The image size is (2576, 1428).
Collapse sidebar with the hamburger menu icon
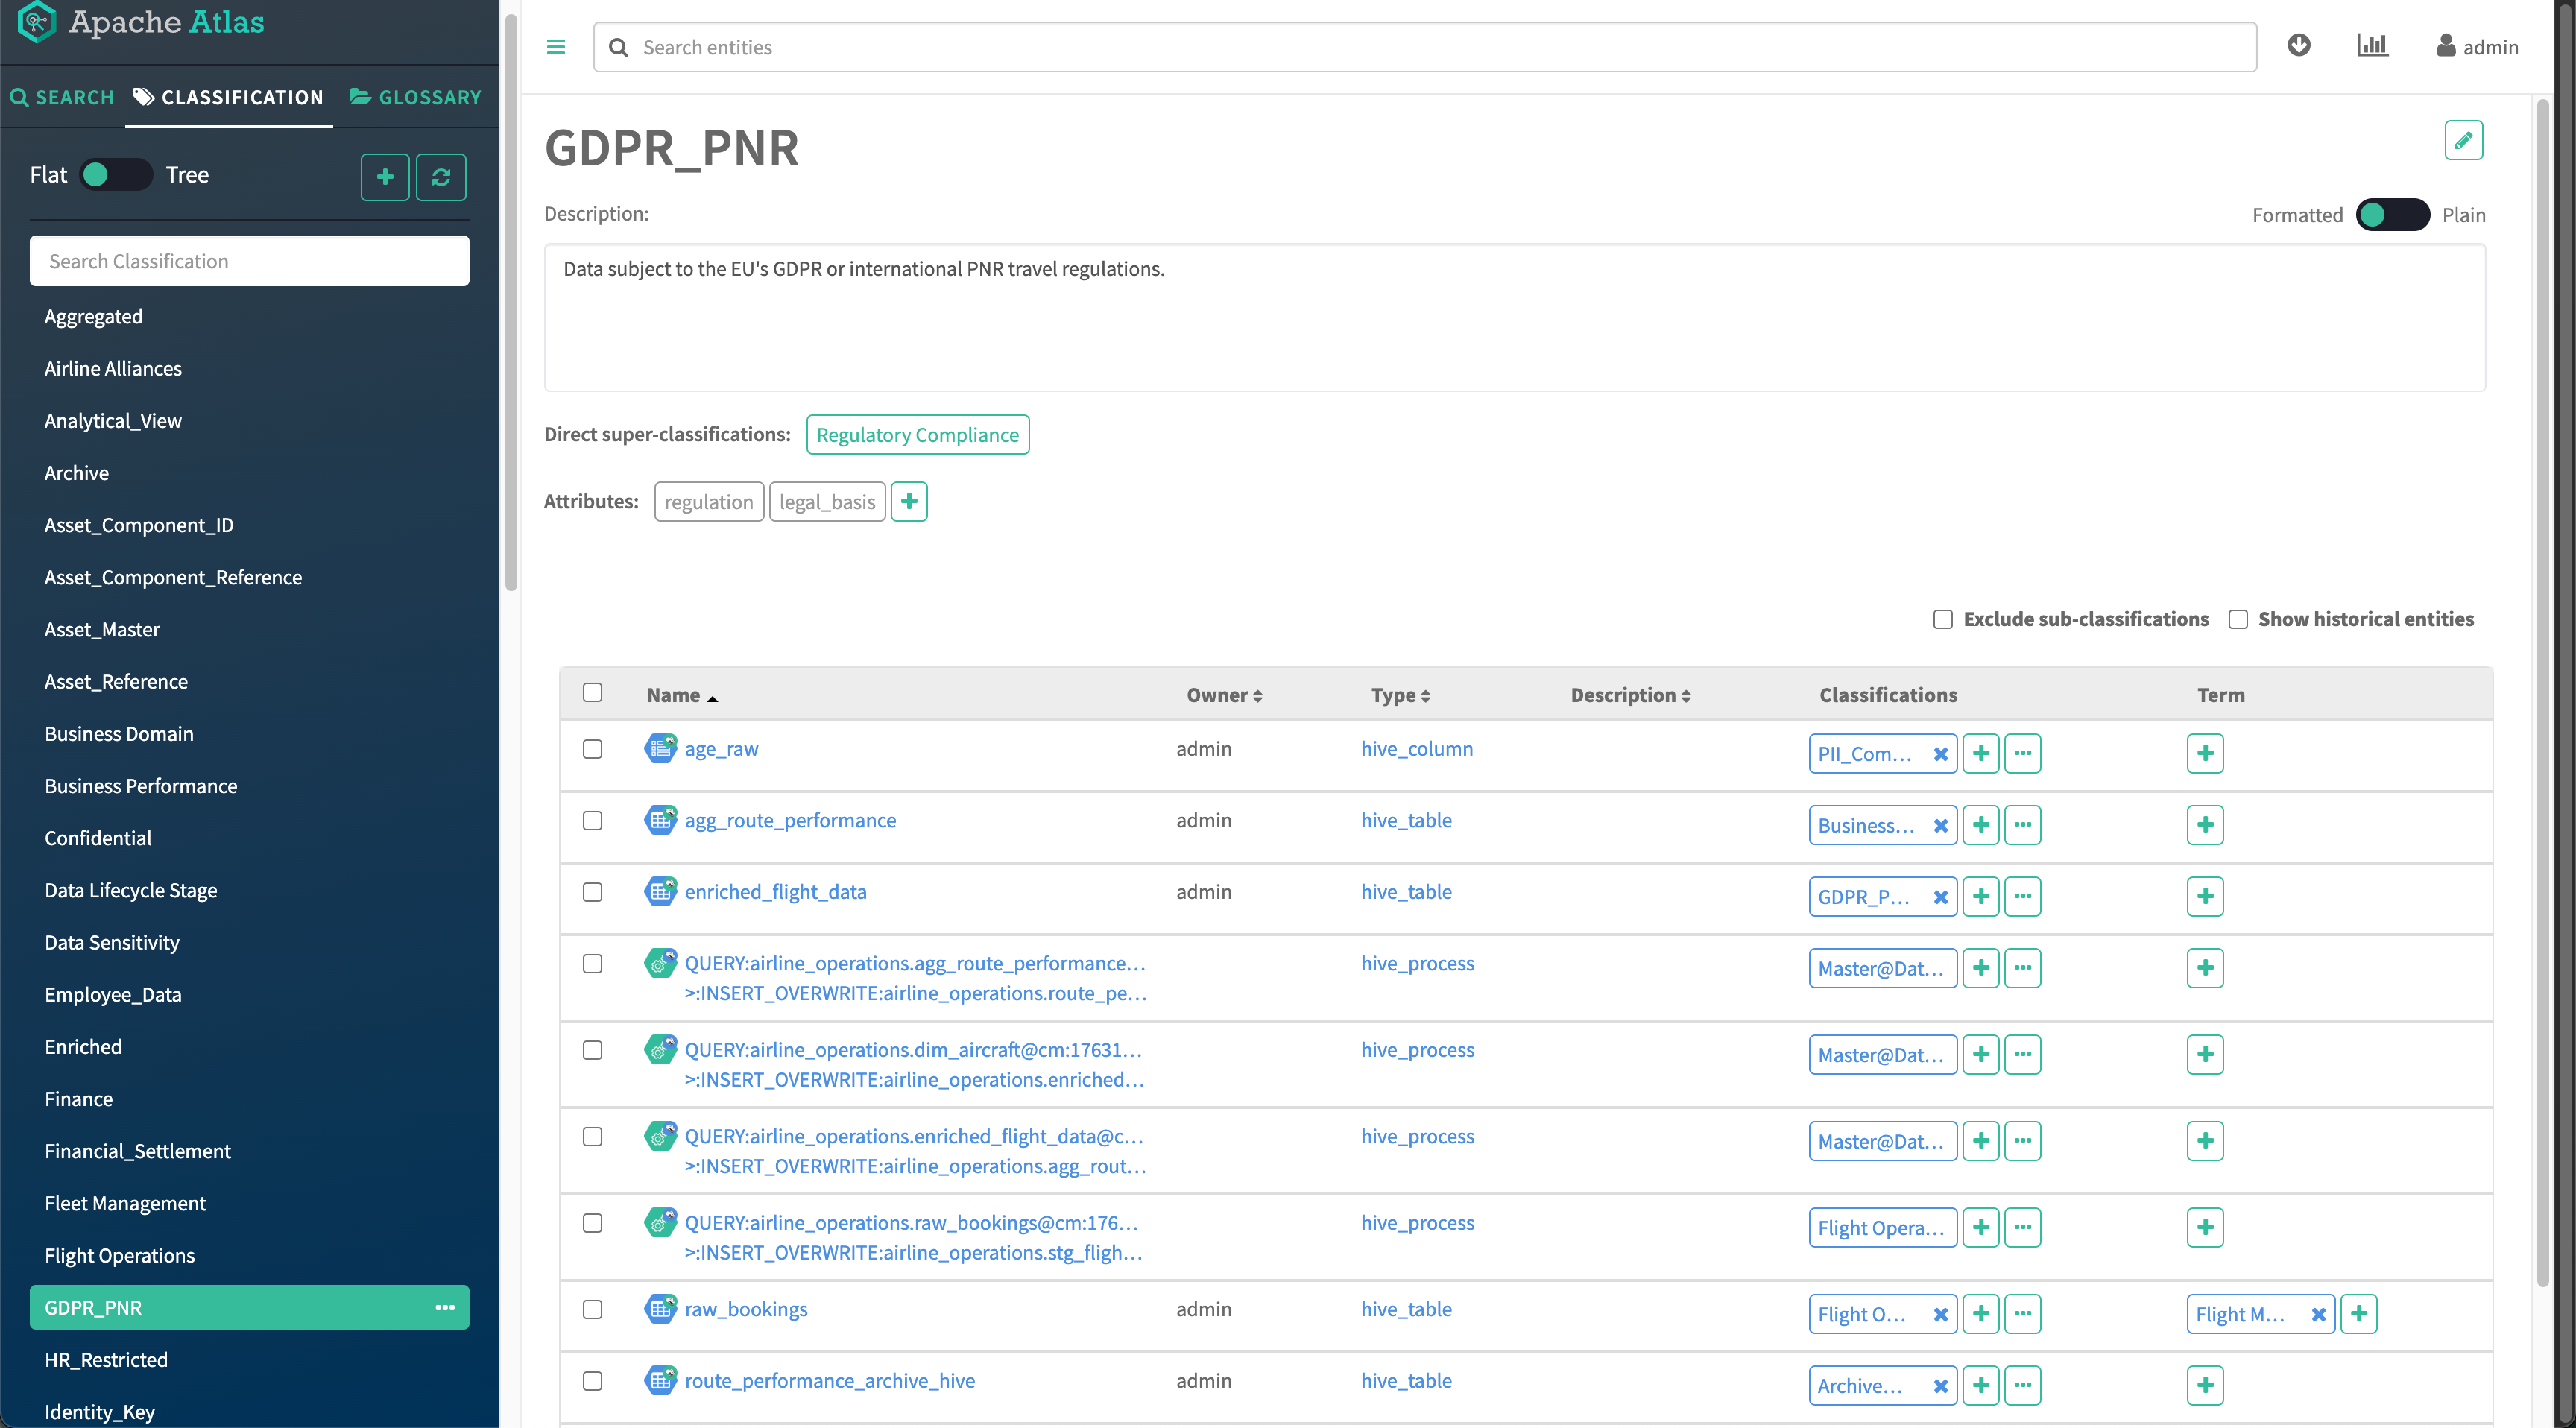click(x=556, y=47)
